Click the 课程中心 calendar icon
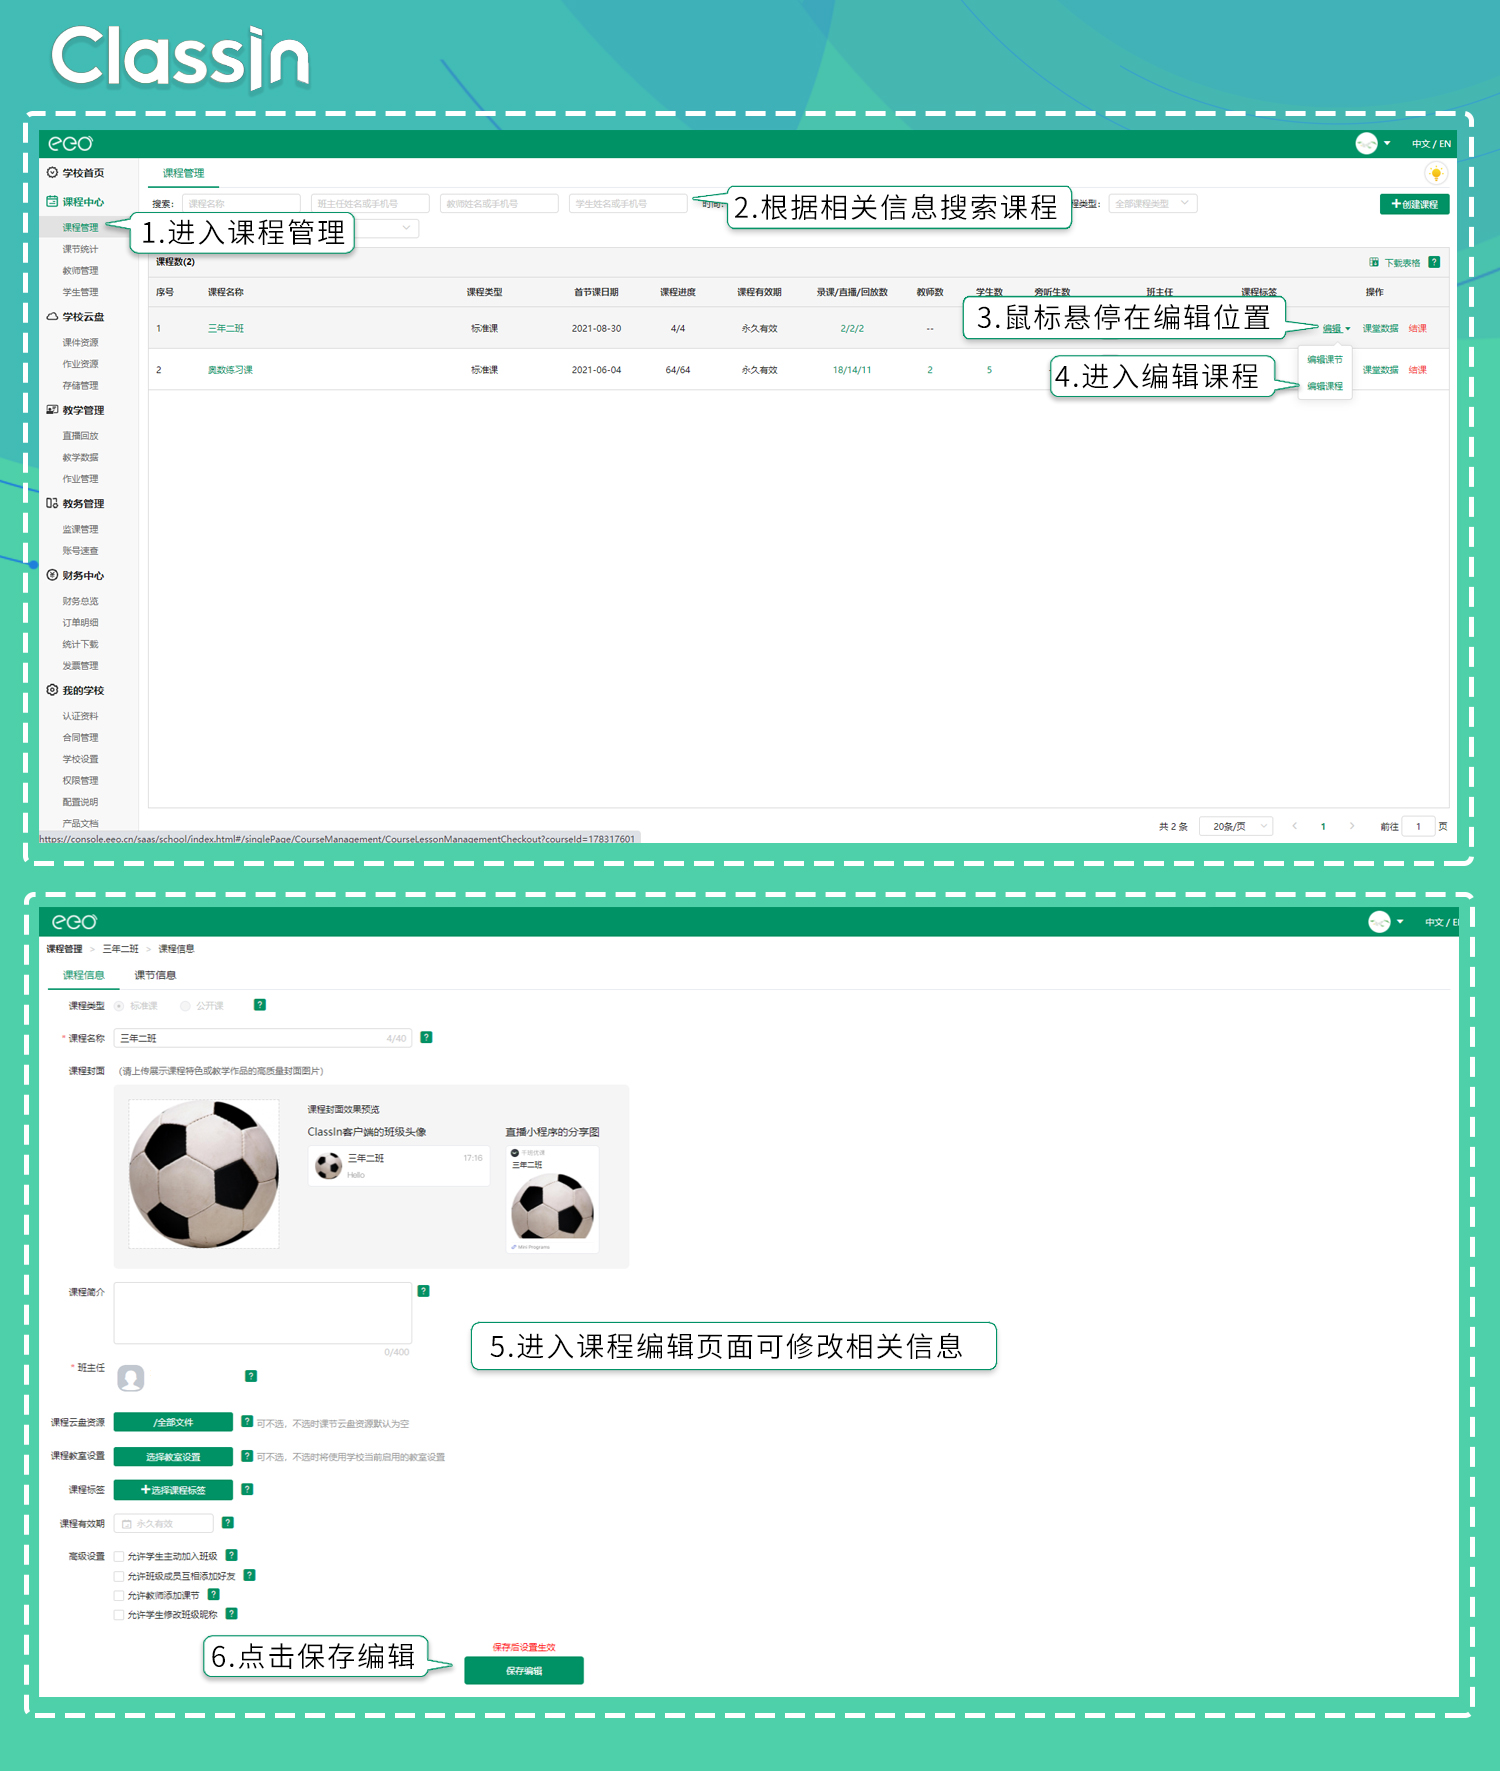The image size is (1500, 1771). [x=52, y=201]
